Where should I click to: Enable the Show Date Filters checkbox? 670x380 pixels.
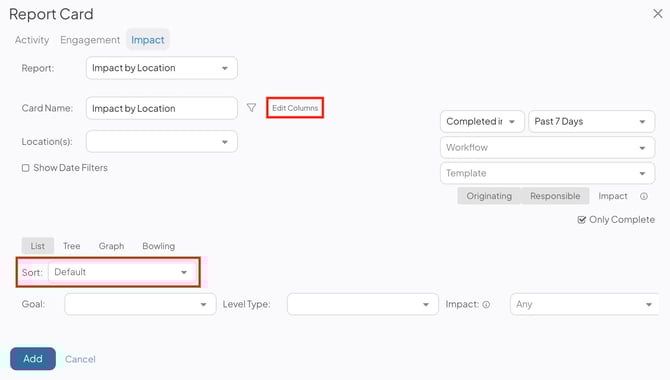point(26,168)
